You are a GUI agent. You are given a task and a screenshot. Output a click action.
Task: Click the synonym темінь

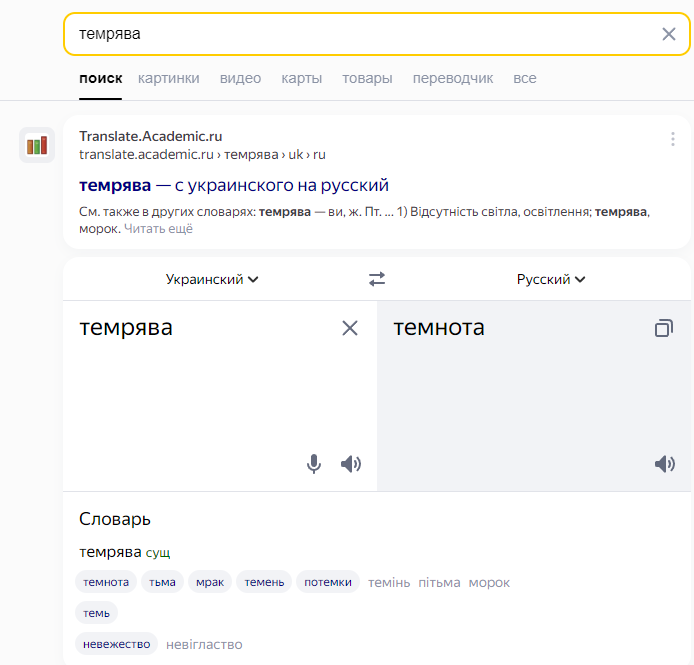pos(389,583)
